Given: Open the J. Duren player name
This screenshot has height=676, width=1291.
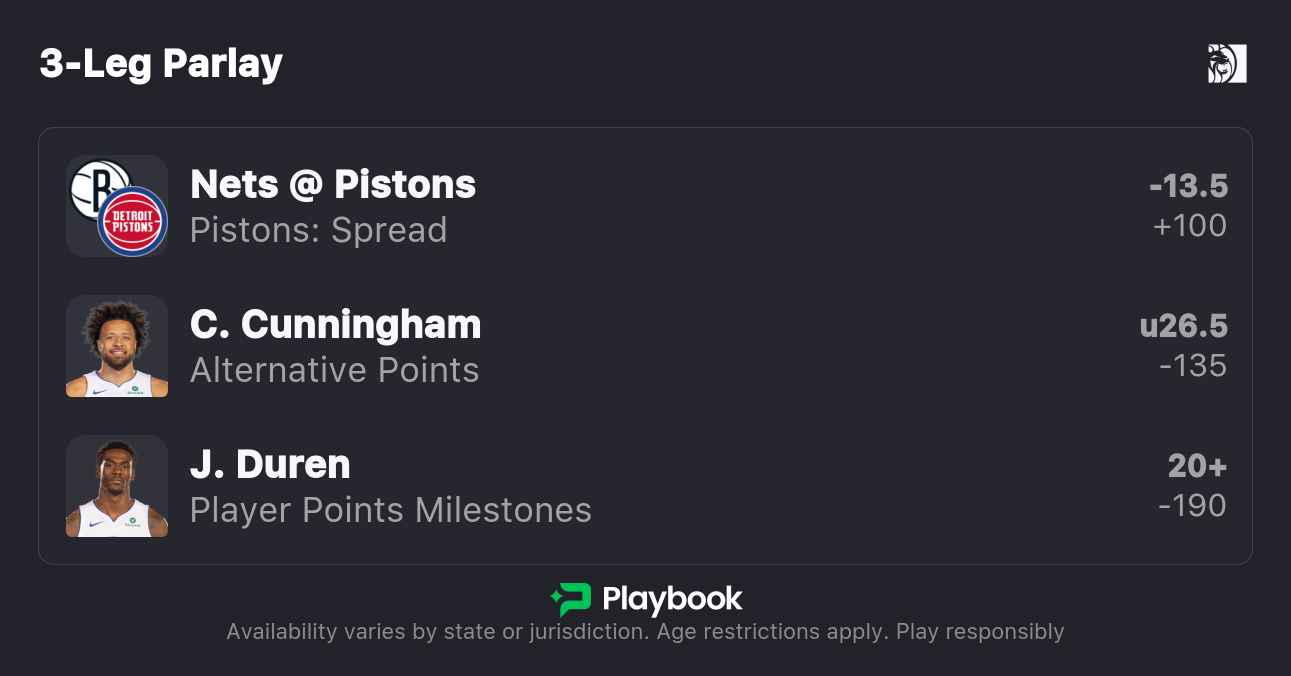Looking at the screenshot, I should (x=270, y=465).
